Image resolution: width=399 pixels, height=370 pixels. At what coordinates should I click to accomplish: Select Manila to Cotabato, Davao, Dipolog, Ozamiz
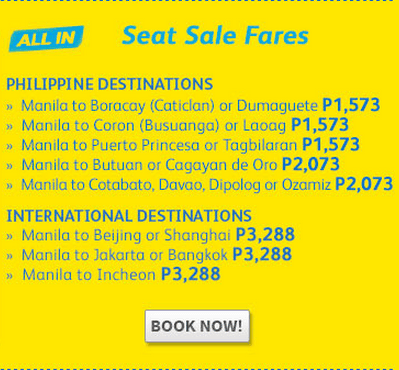click(x=199, y=184)
